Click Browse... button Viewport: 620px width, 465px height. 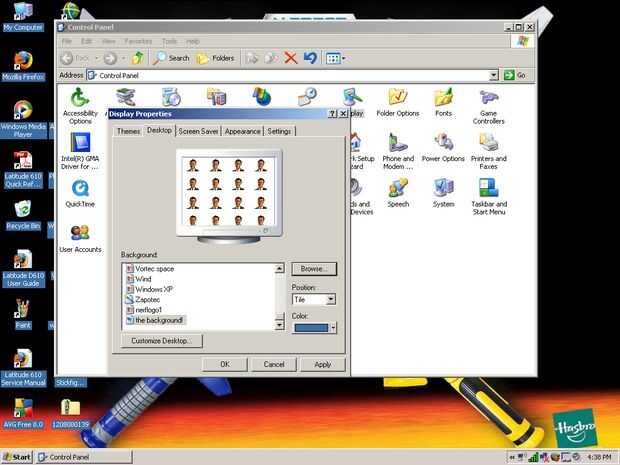(314, 269)
